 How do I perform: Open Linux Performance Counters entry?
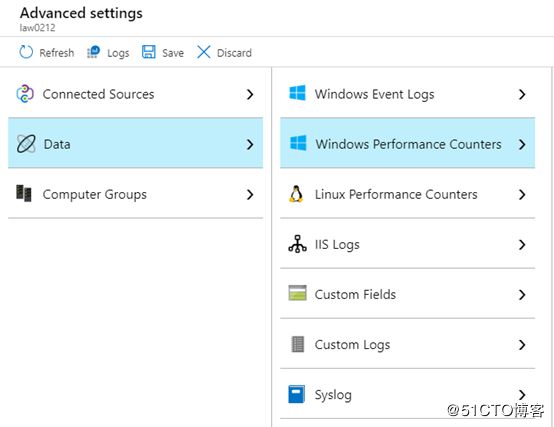407,194
